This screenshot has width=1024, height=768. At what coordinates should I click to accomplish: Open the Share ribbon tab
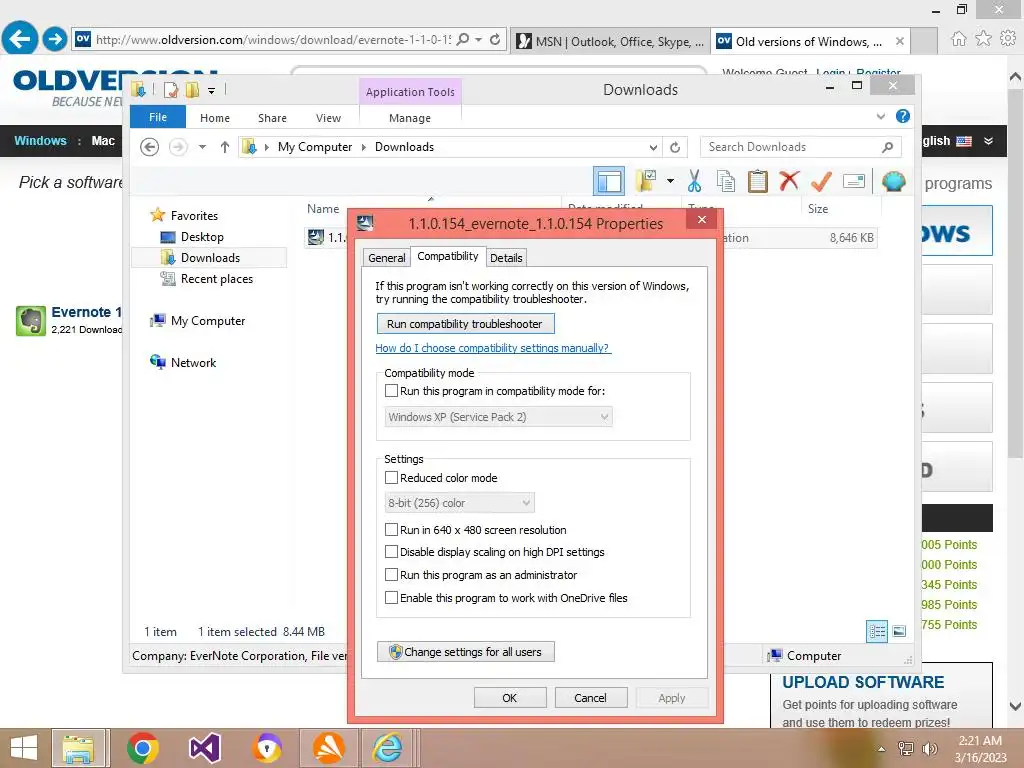click(272, 118)
